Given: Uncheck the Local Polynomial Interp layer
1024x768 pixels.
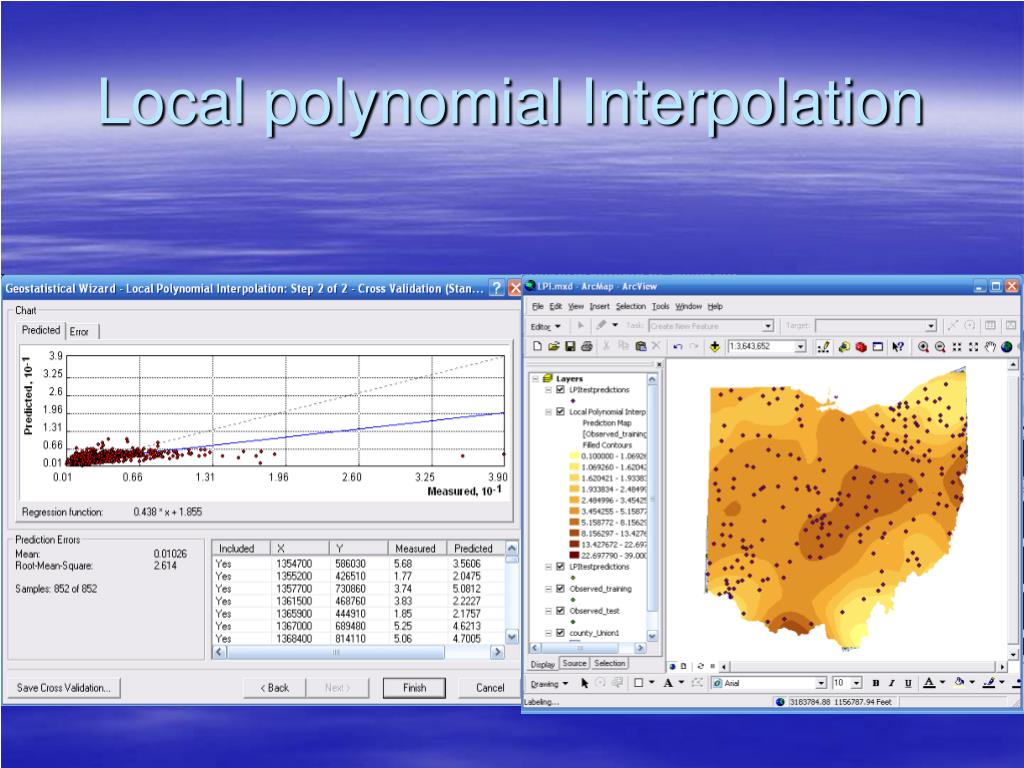Looking at the screenshot, I should (x=560, y=412).
